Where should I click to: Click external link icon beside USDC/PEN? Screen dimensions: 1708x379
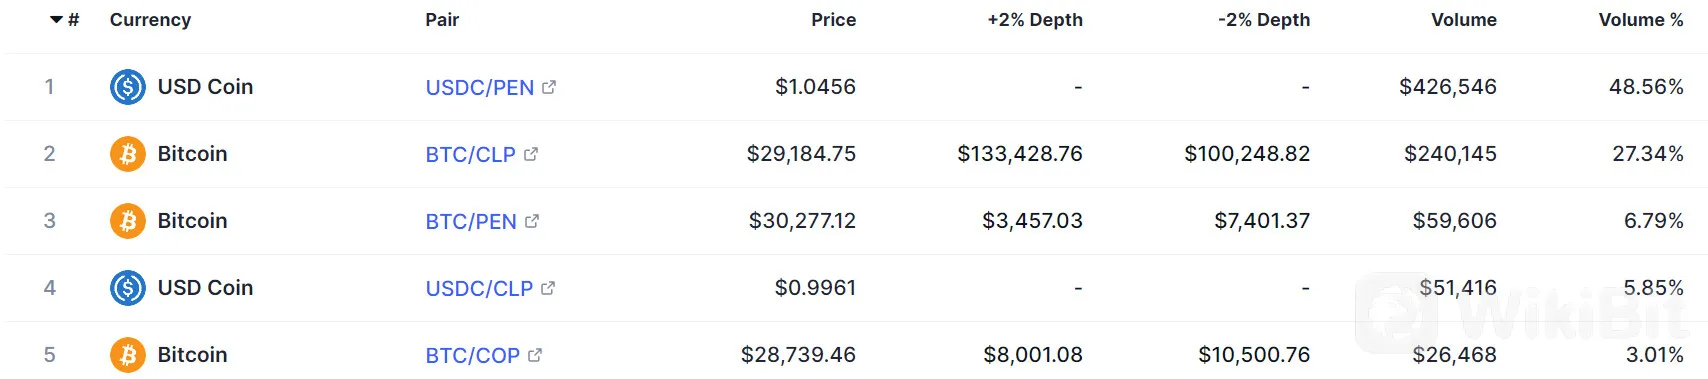click(x=549, y=87)
